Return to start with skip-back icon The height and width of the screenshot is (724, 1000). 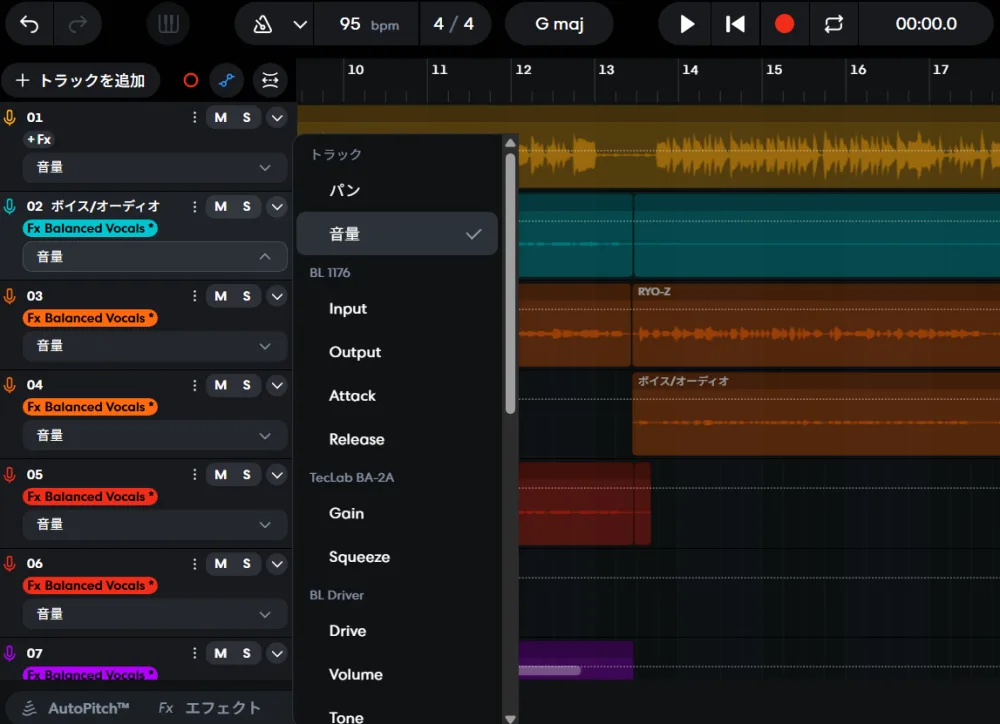735,24
